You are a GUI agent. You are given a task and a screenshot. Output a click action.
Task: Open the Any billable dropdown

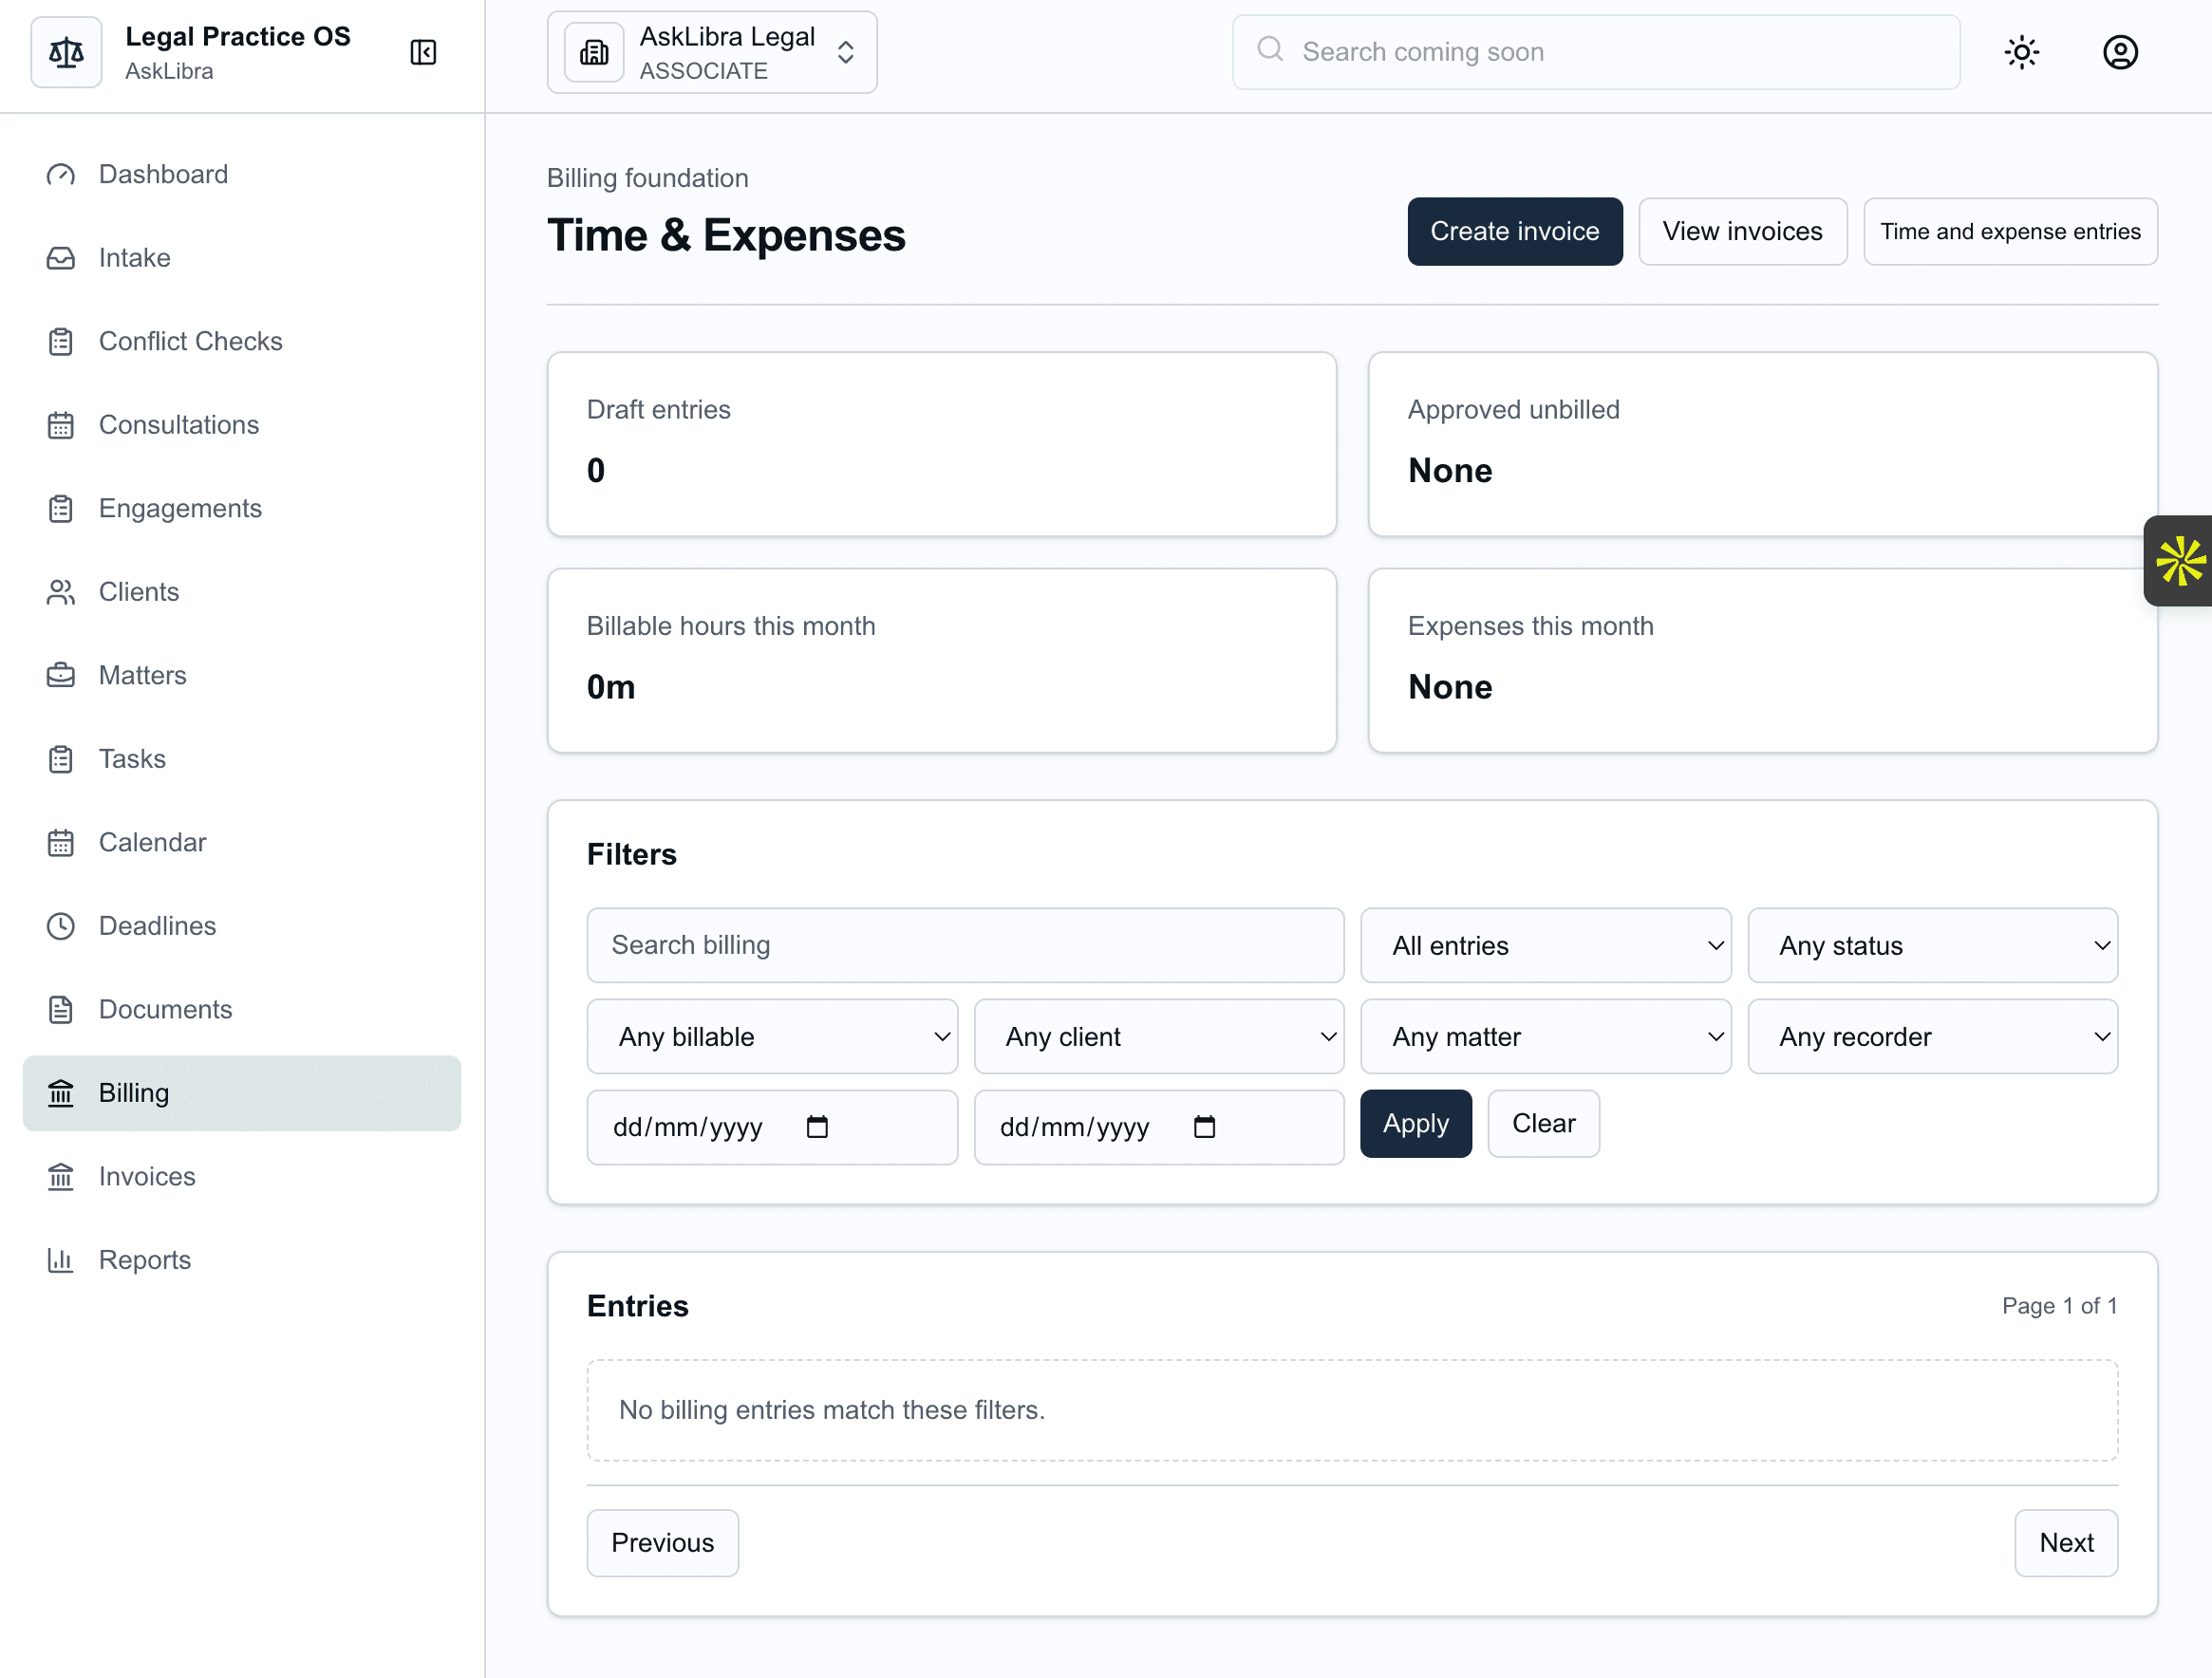coord(772,1037)
